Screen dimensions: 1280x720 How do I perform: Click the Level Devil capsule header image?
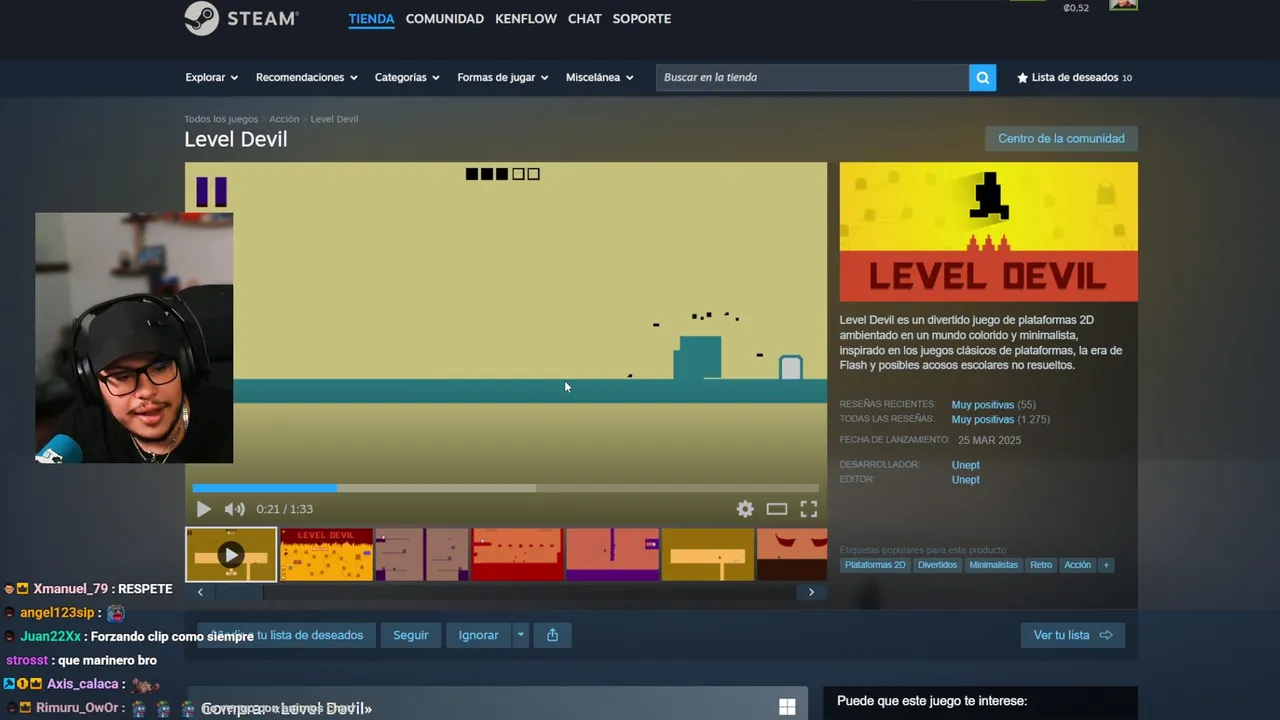(989, 232)
